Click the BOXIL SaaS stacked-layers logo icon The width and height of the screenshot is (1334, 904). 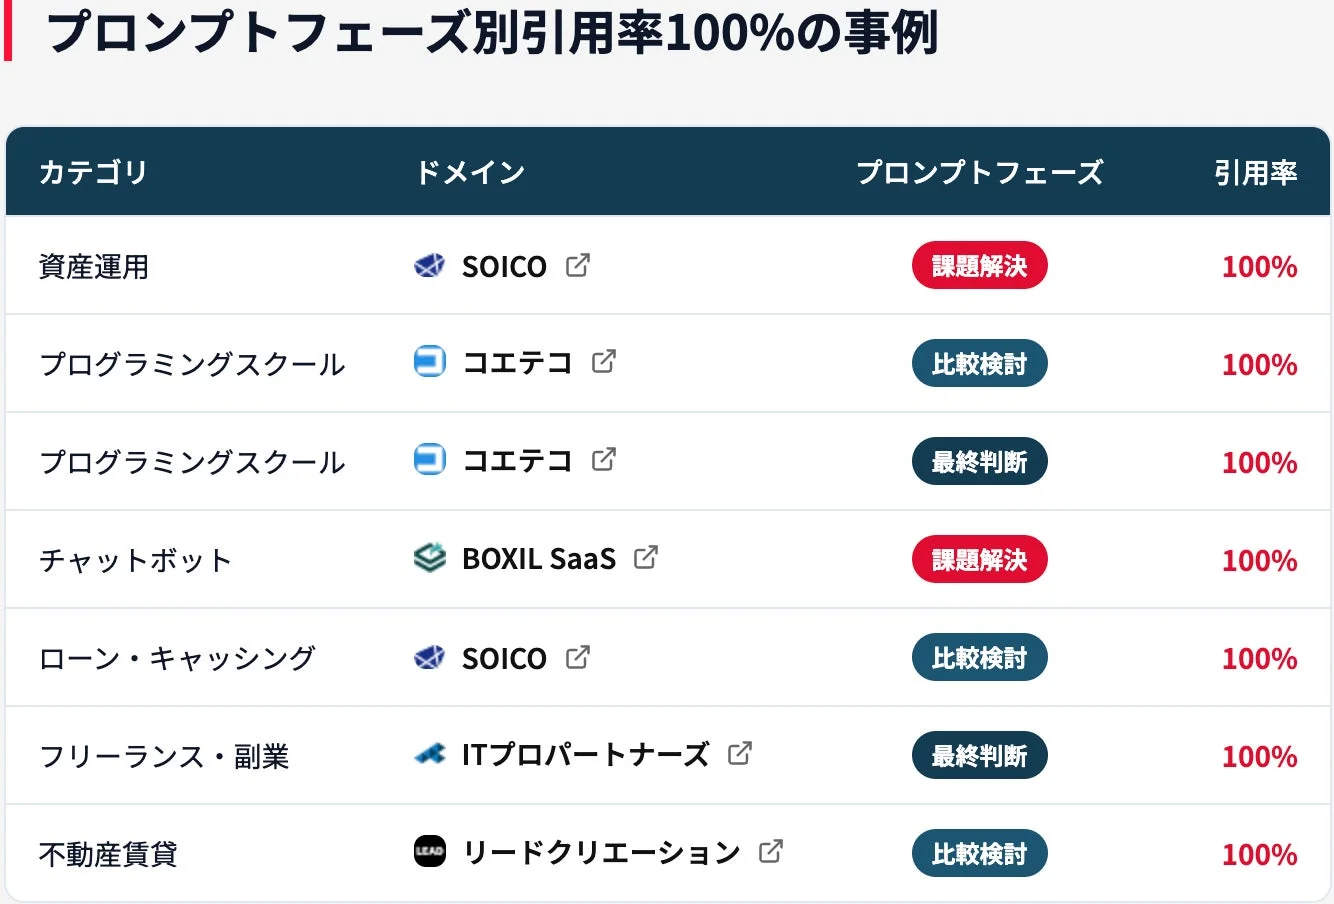tap(429, 559)
